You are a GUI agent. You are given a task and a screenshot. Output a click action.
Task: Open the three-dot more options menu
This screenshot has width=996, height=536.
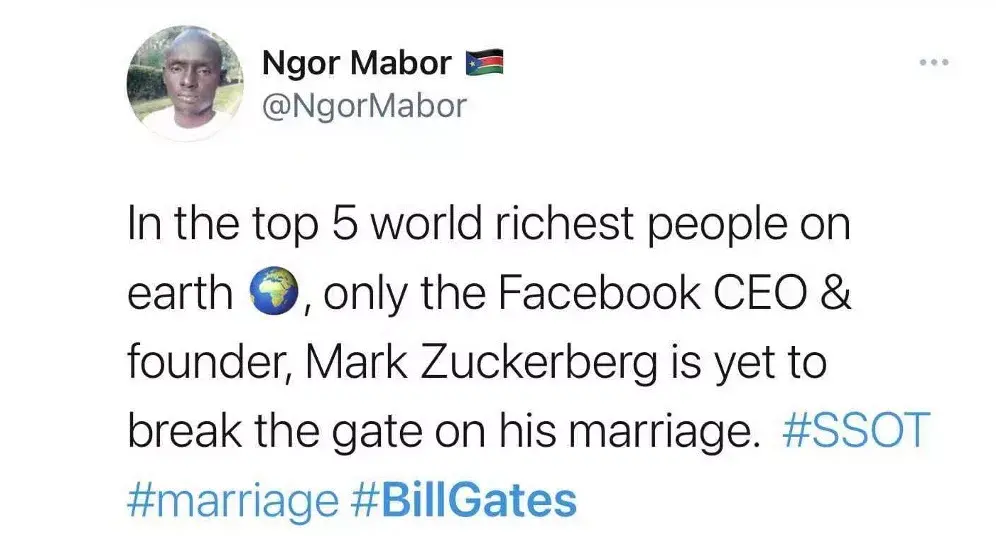(x=934, y=62)
